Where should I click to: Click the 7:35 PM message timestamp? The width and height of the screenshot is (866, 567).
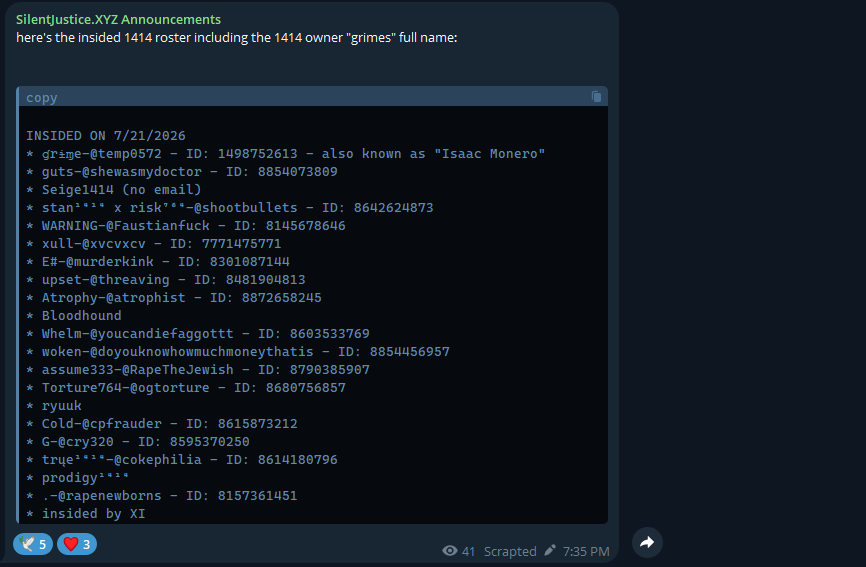click(x=586, y=551)
